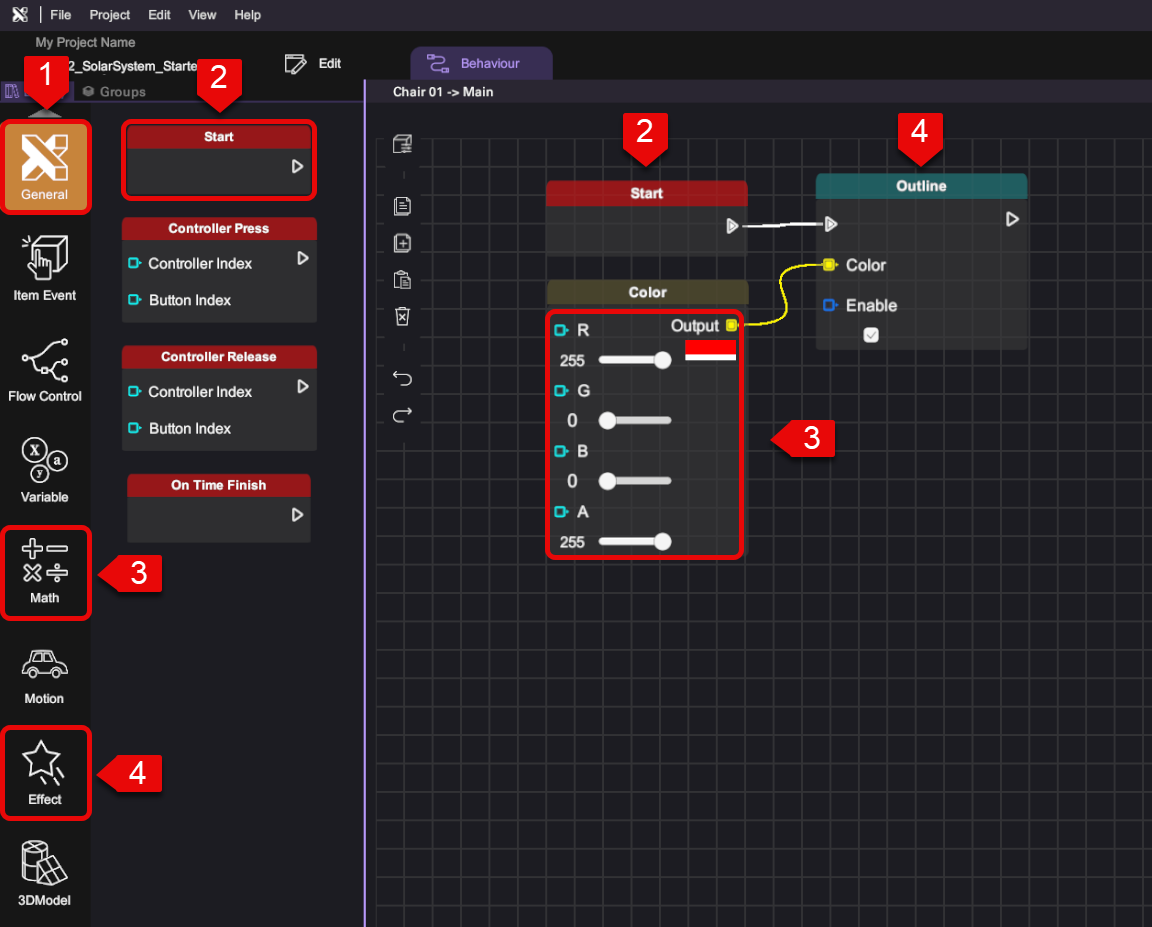Image resolution: width=1152 pixels, height=927 pixels.
Task: Click the R input port of Color node
Action: [x=561, y=330]
